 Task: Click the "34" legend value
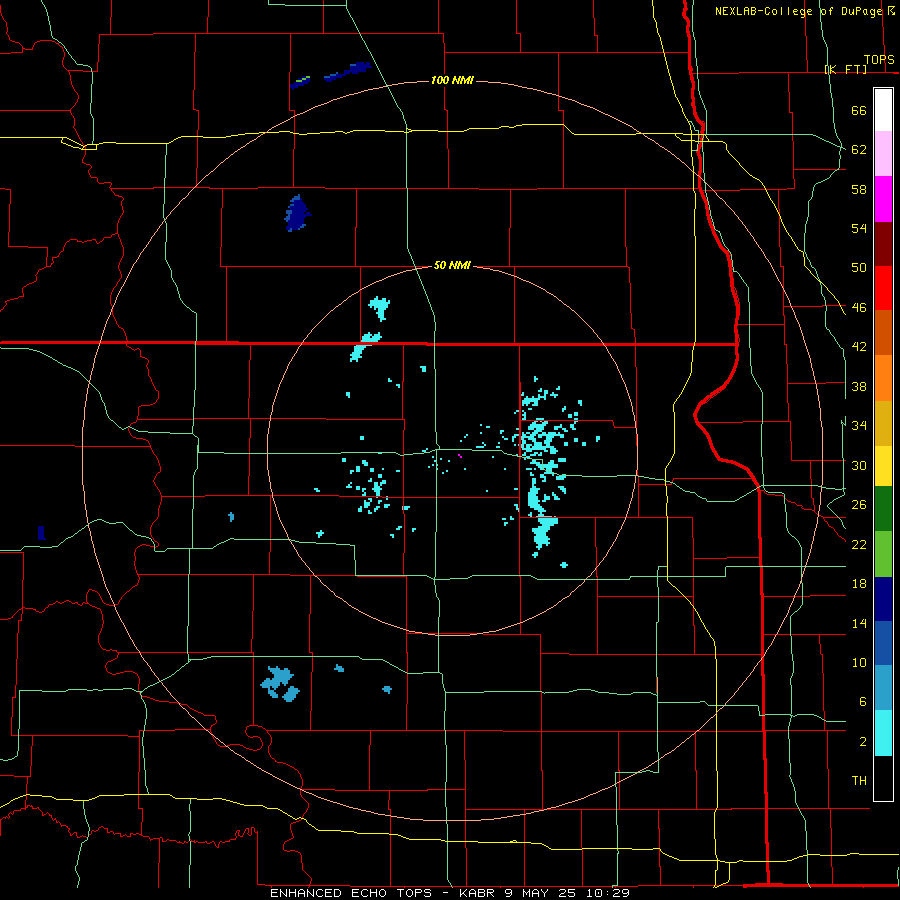point(859,426)
